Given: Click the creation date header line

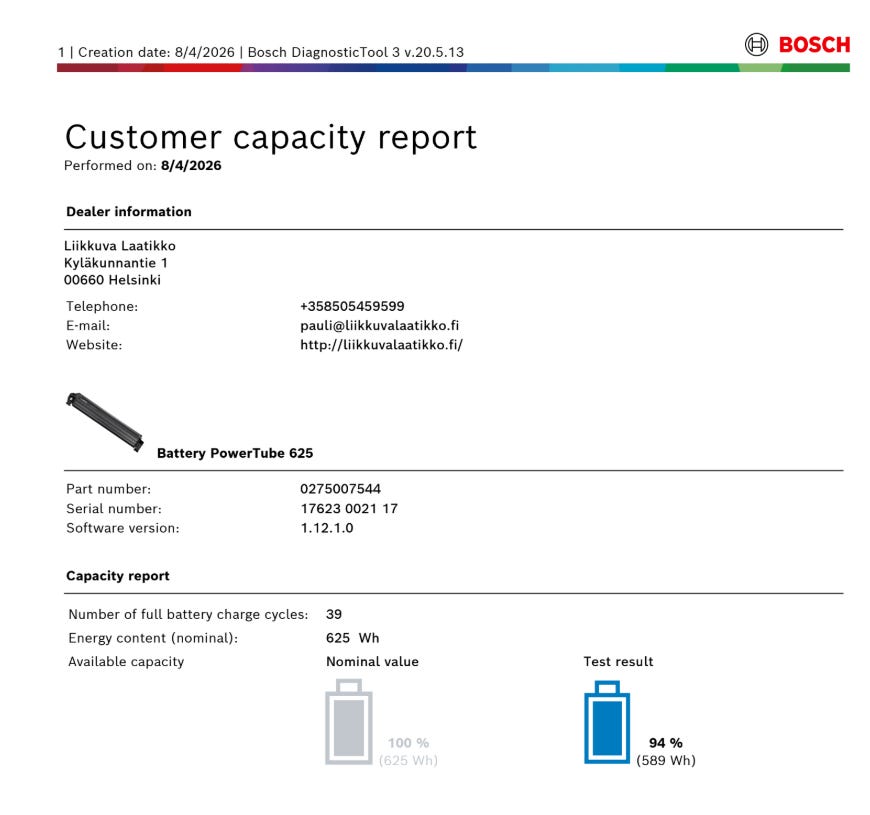Looking at the screenshot, I should [261, 52].
